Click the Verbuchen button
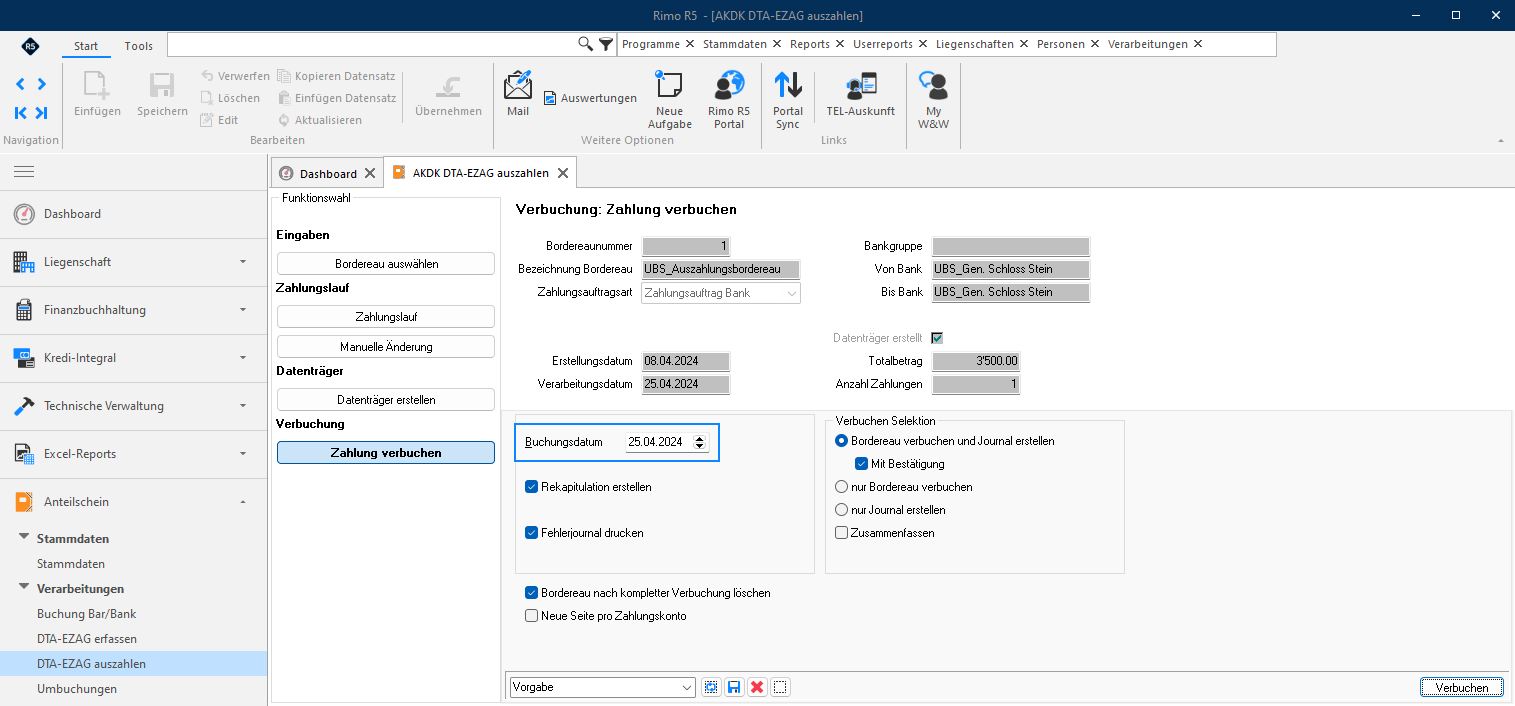Viewport: 1515px width, 706px height. point(1461,687)
